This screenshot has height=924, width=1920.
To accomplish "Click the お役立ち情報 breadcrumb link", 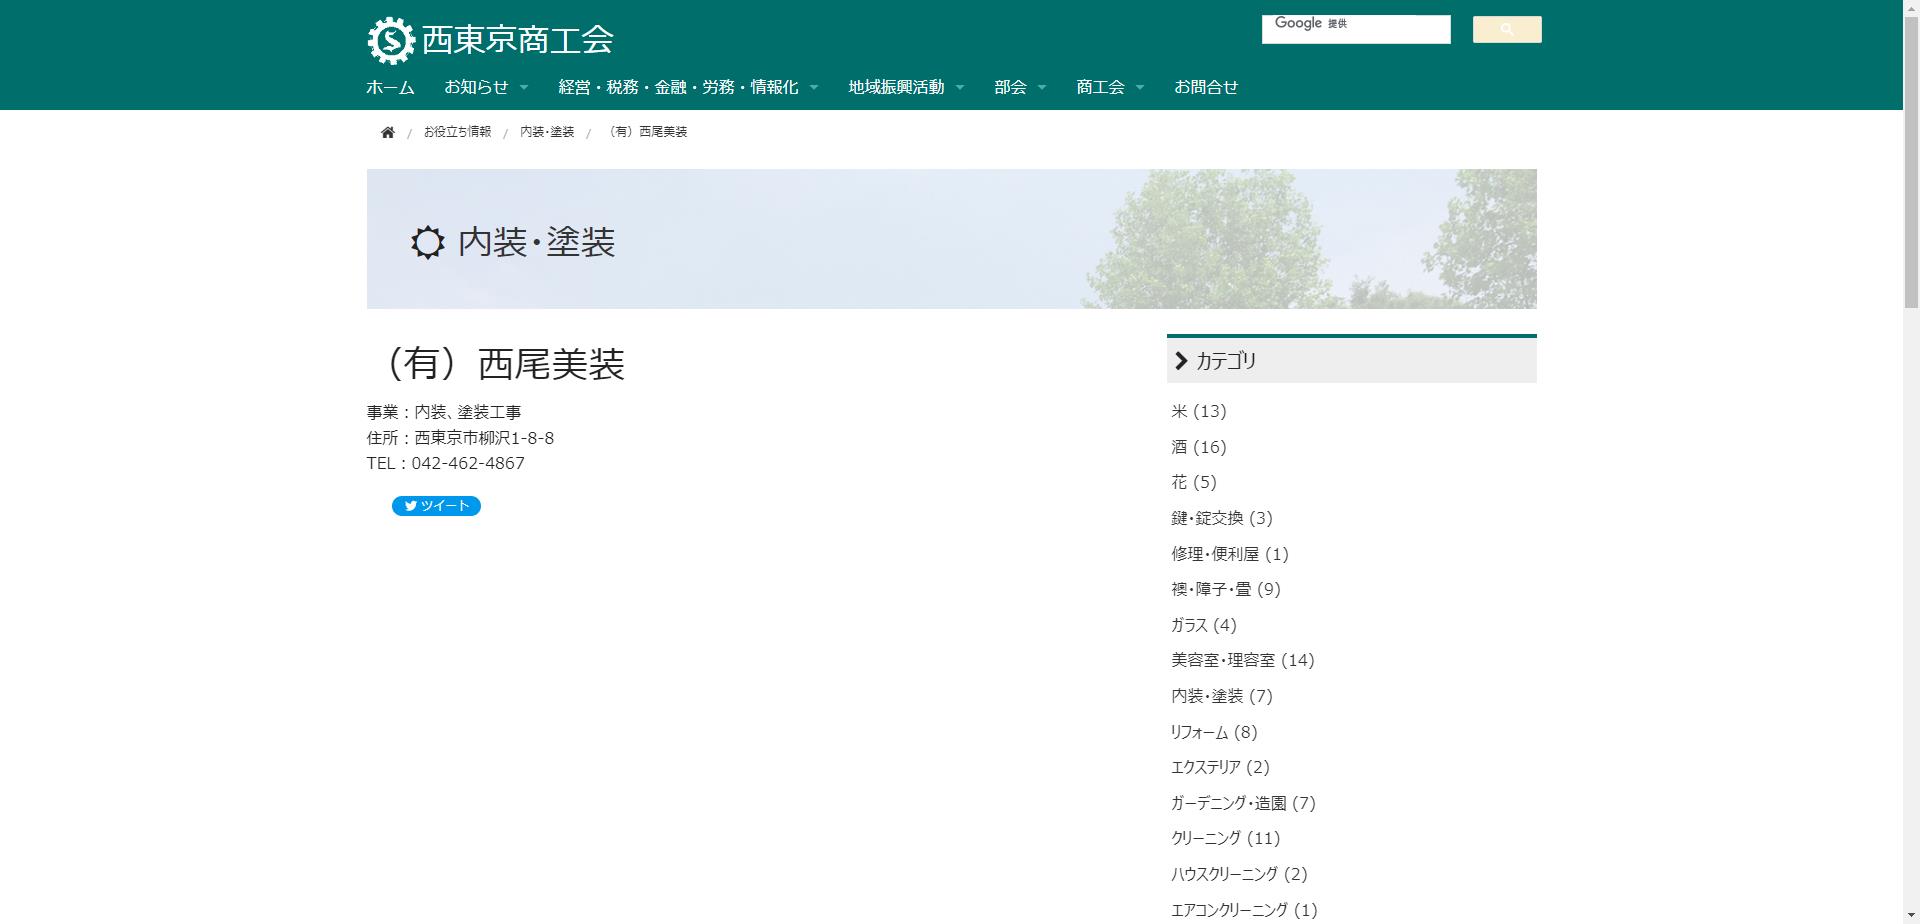I will click(456, 131).
